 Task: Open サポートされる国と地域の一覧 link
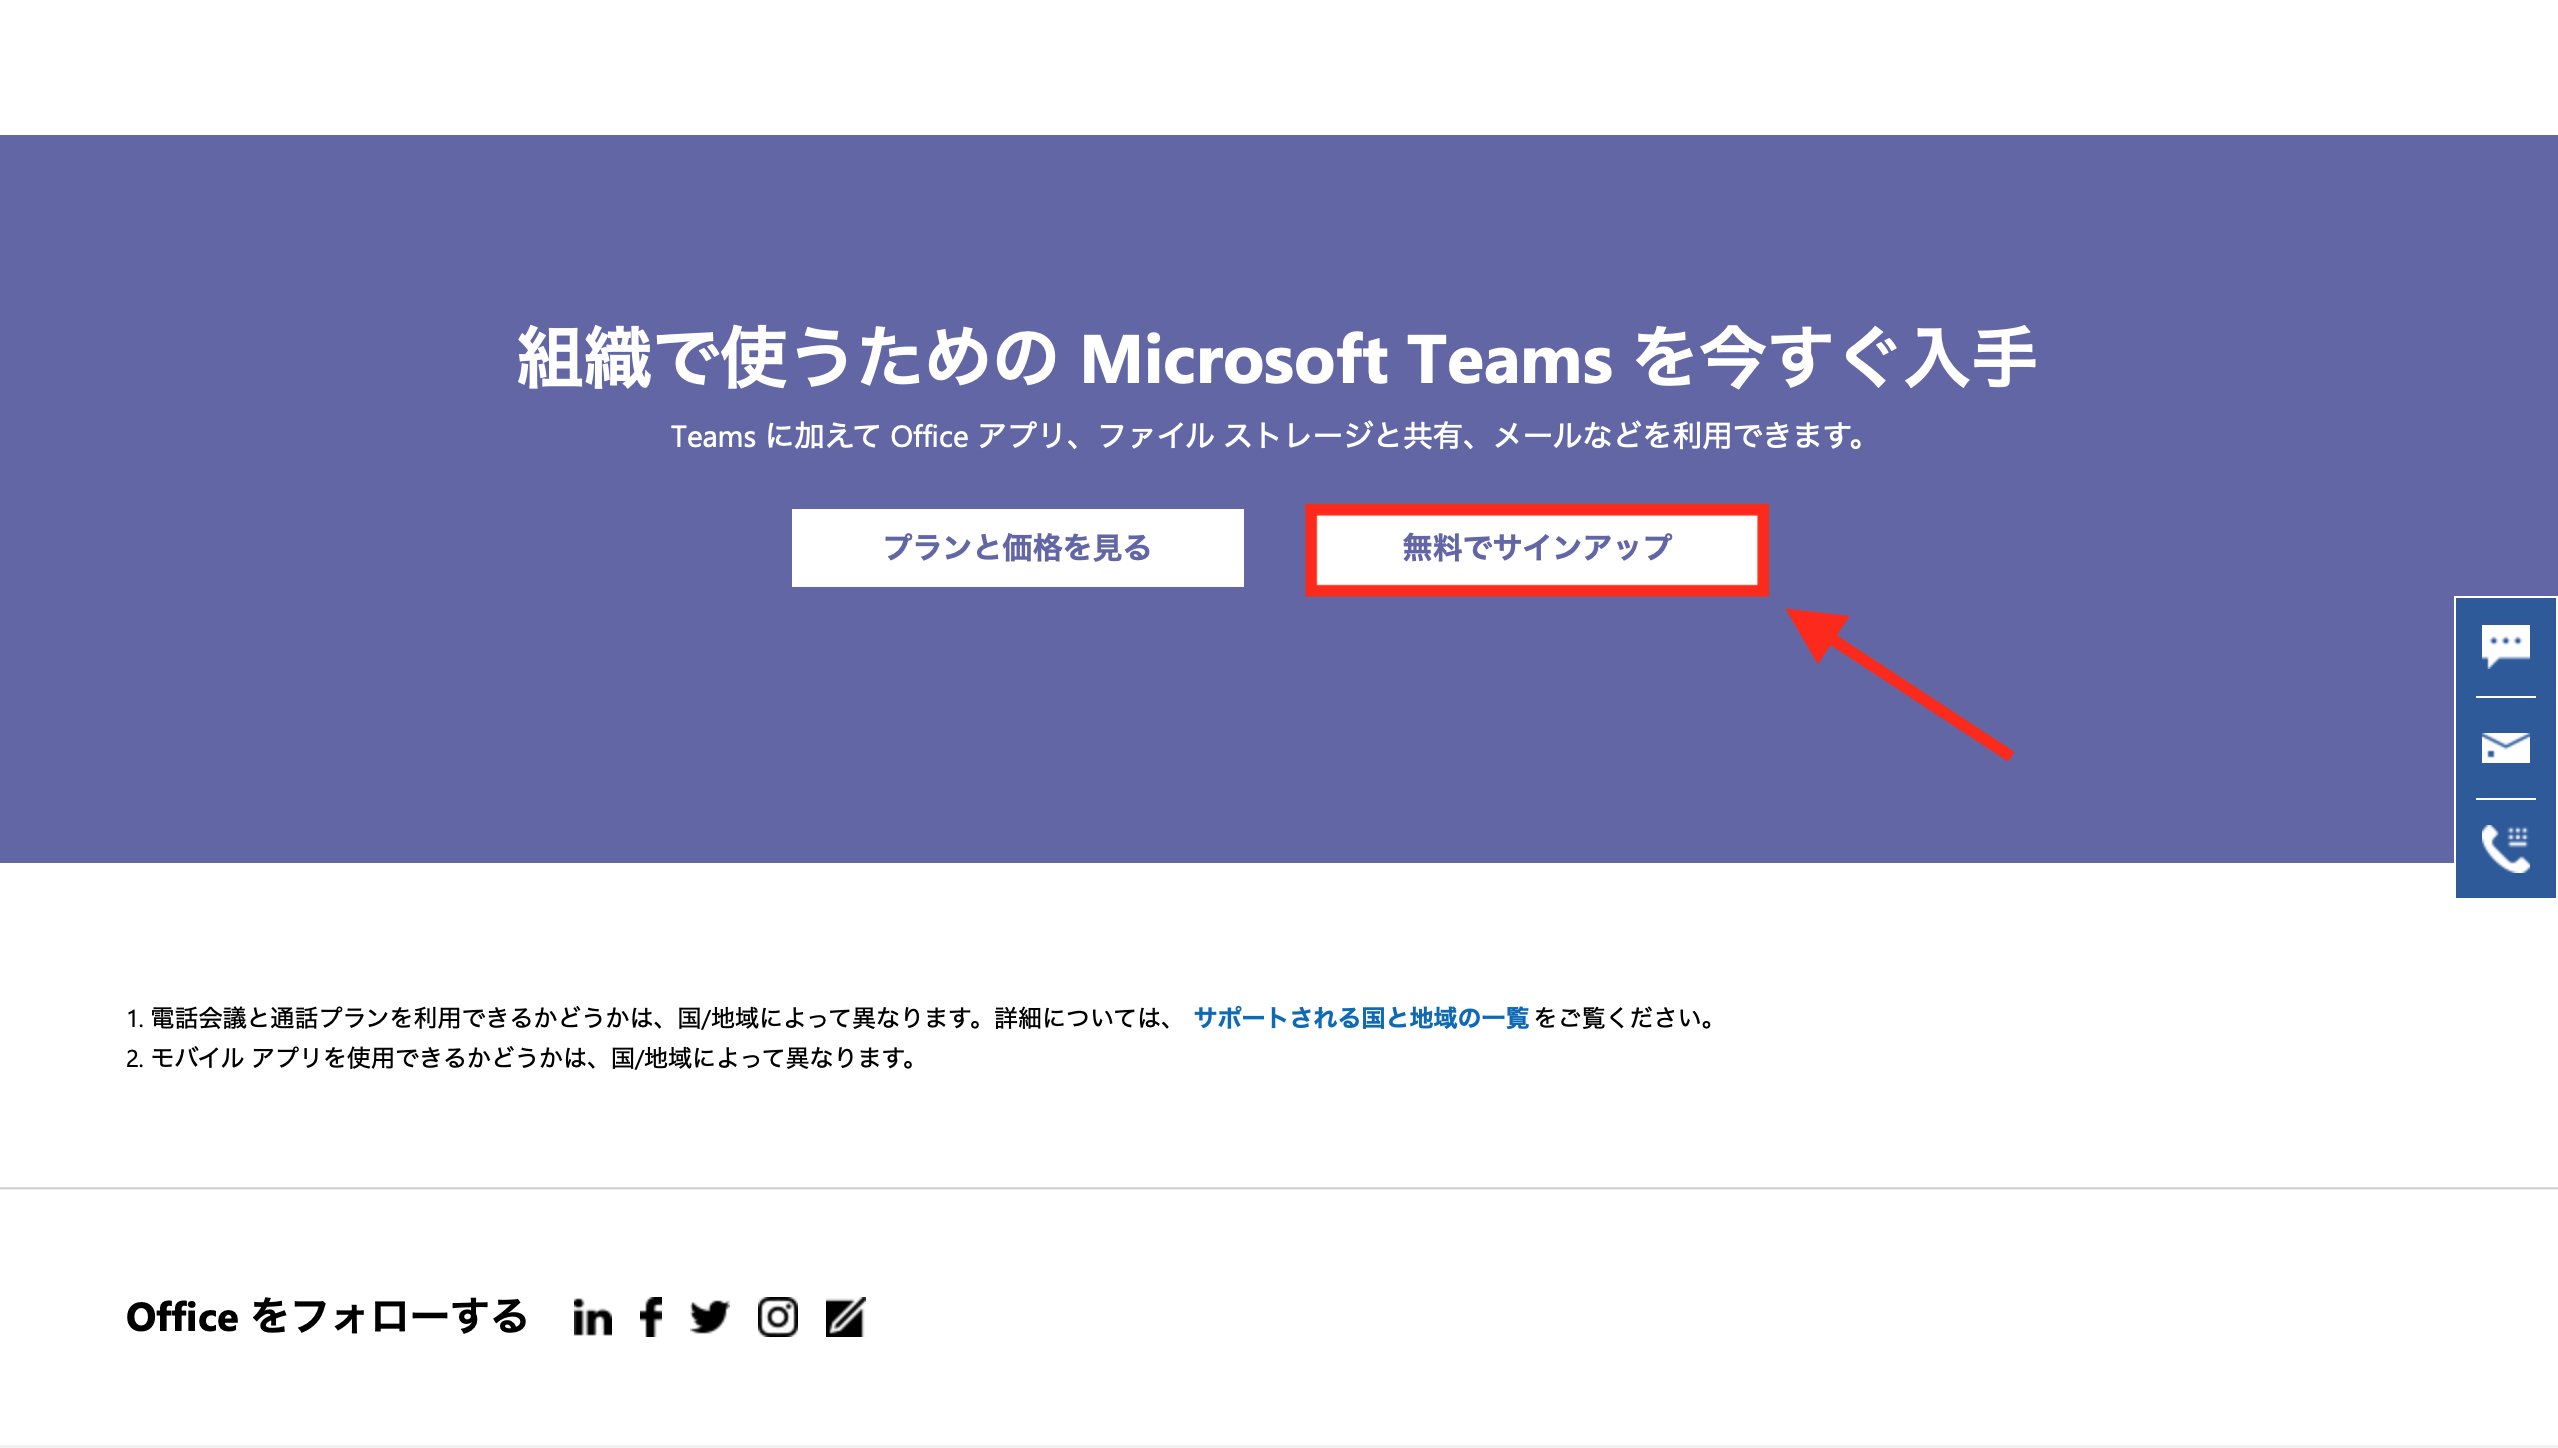pyautogui.click(x=1361, y=1018)
